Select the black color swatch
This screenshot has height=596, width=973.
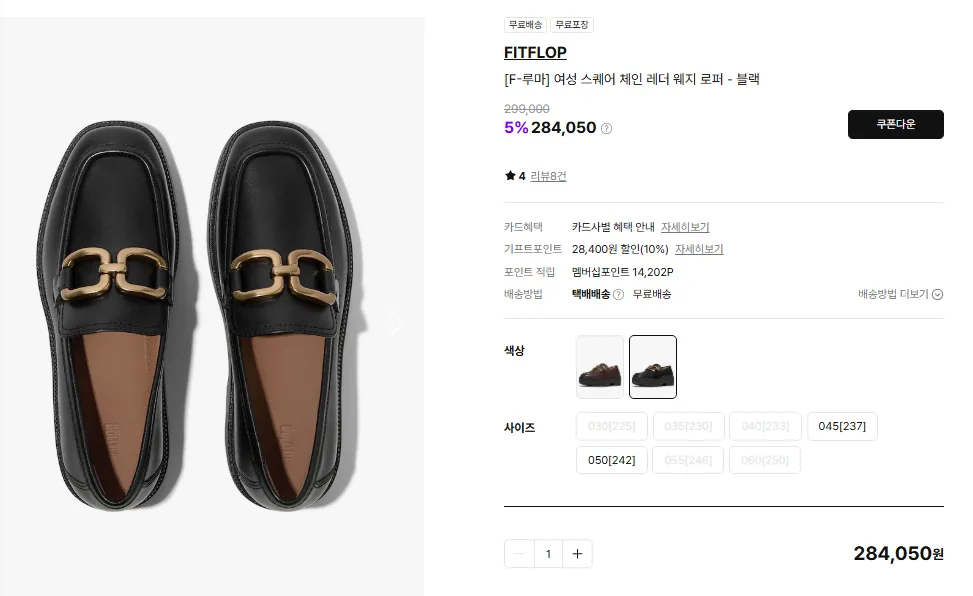click(653, 367)
